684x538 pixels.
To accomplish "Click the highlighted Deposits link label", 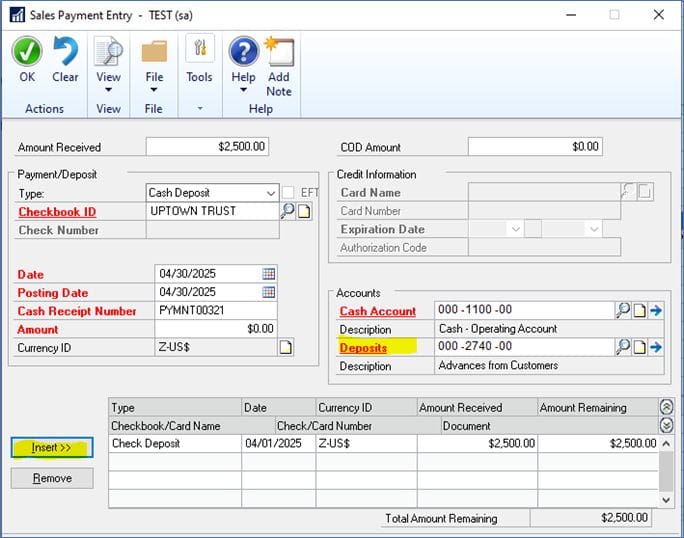I will pyautogui.click(x=363, y=348).
